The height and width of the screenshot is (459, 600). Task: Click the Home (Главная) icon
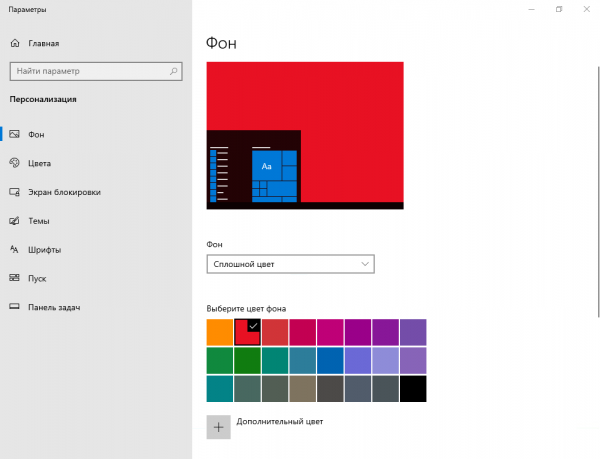point(15,44)
